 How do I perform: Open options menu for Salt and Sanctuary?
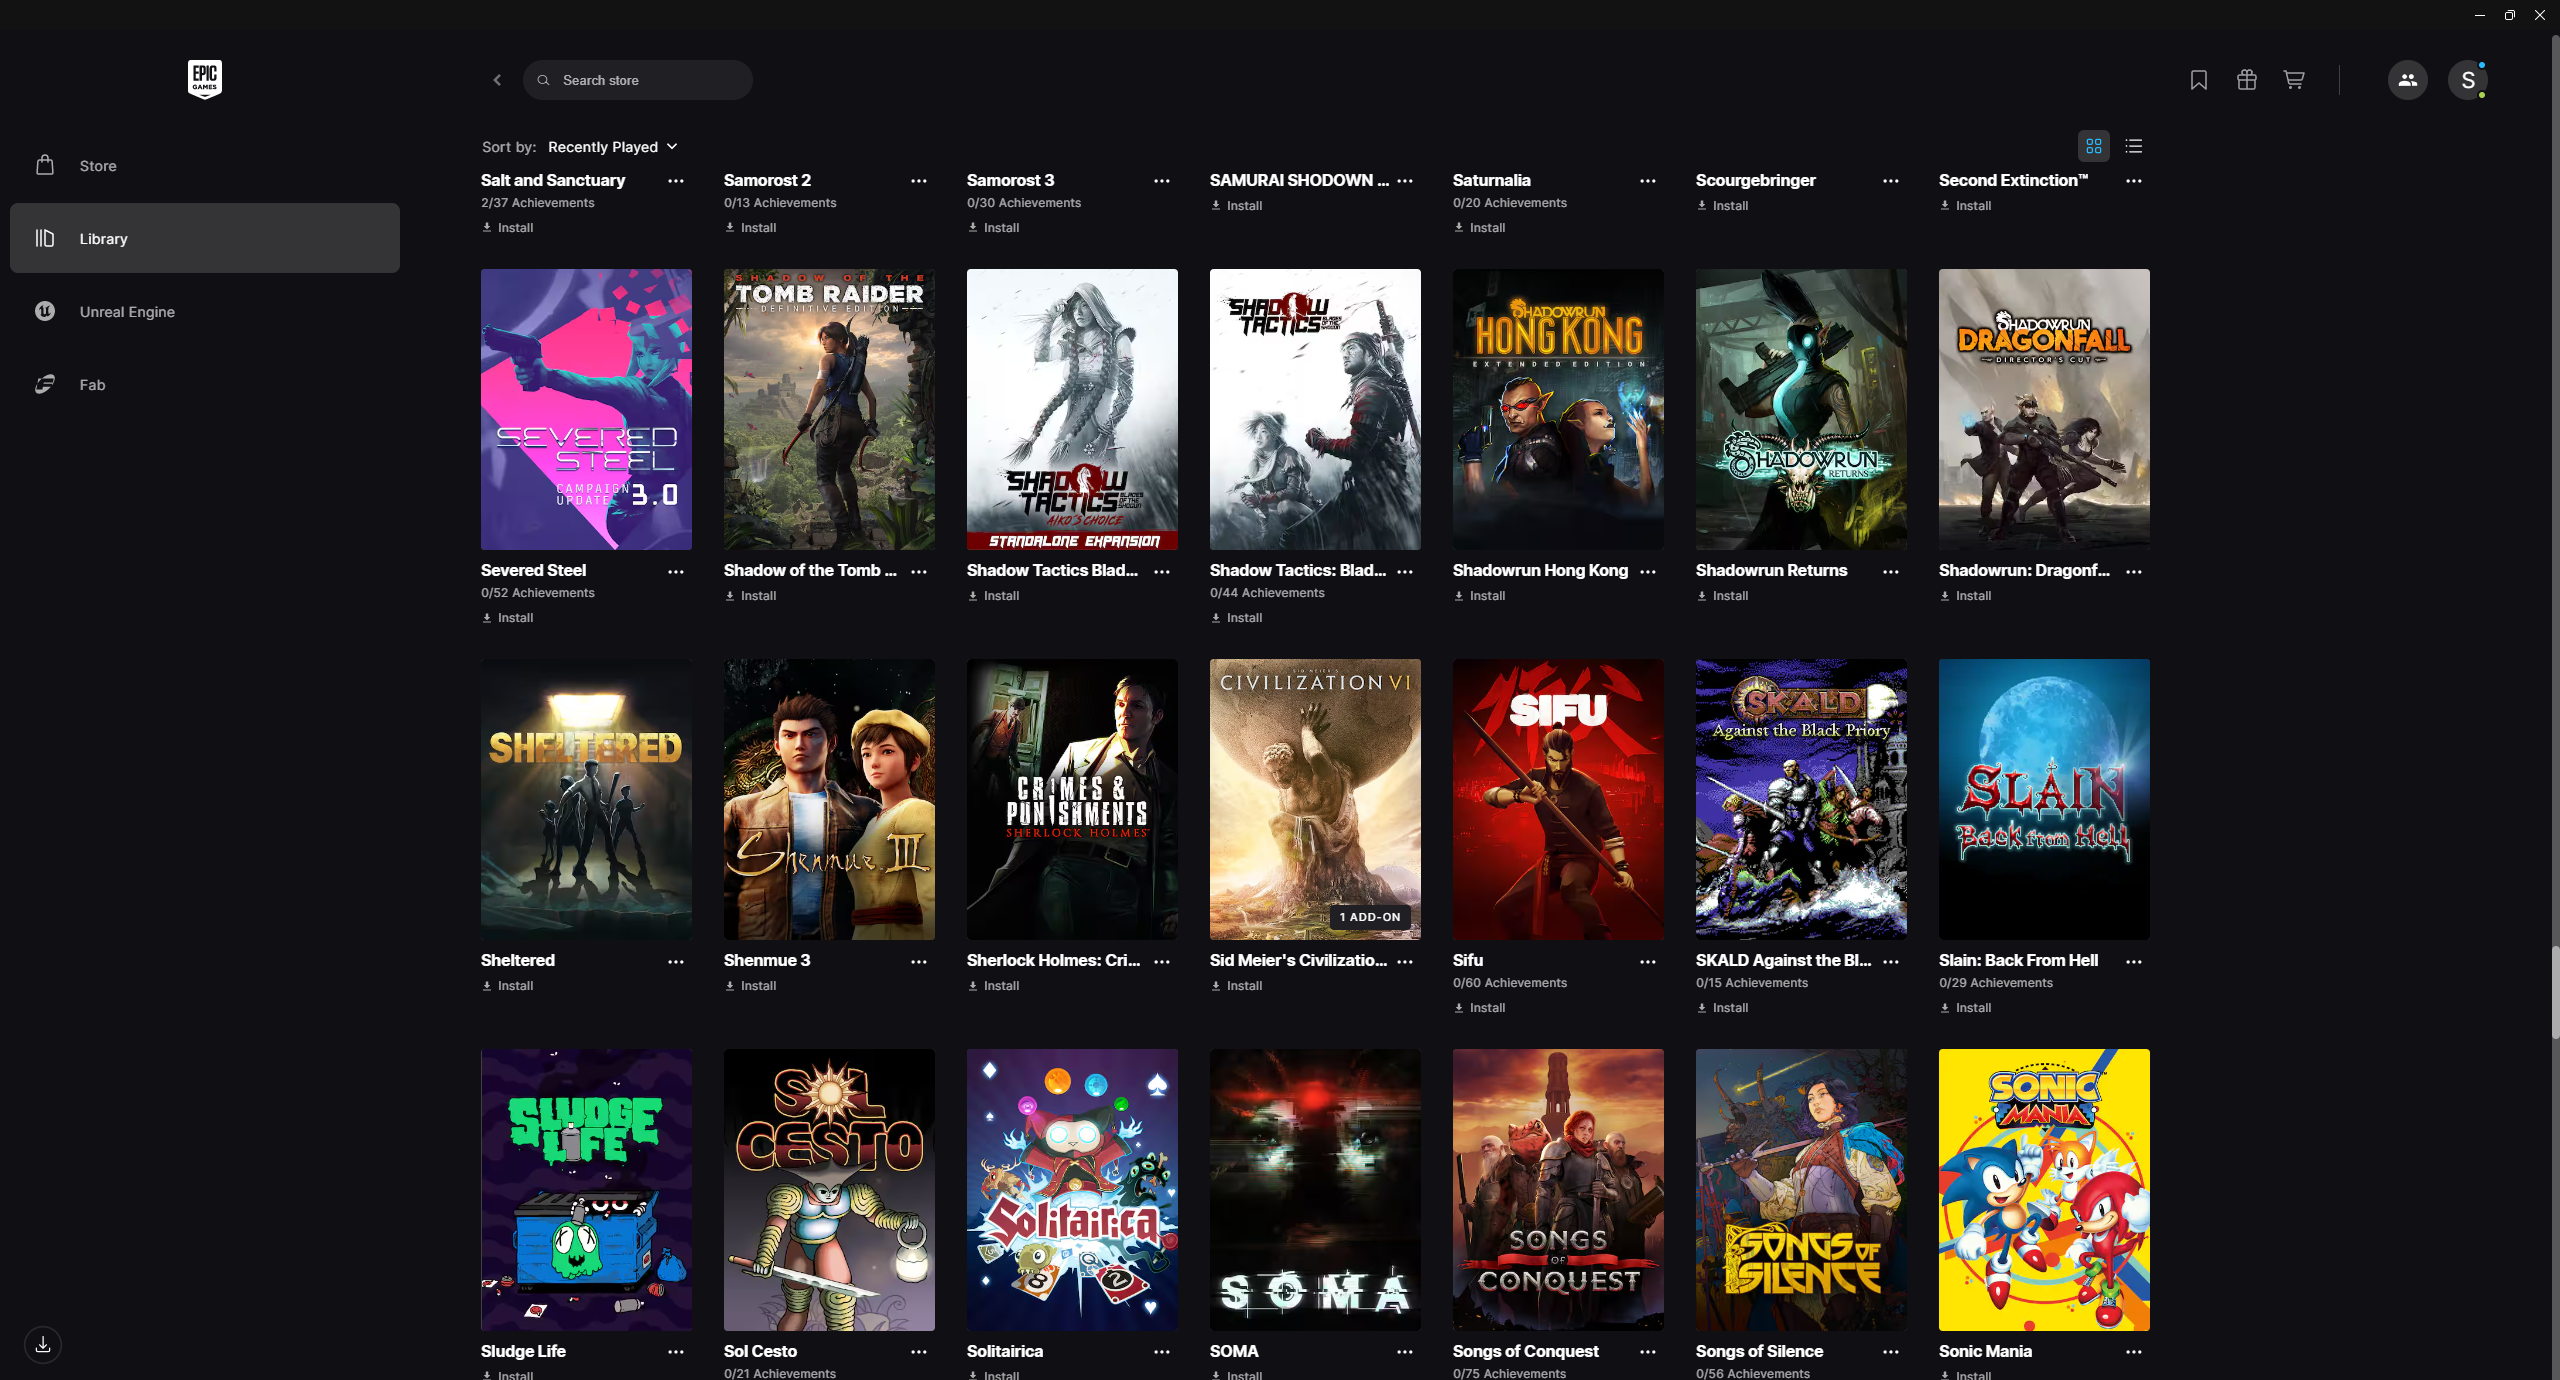click(676, 181)
